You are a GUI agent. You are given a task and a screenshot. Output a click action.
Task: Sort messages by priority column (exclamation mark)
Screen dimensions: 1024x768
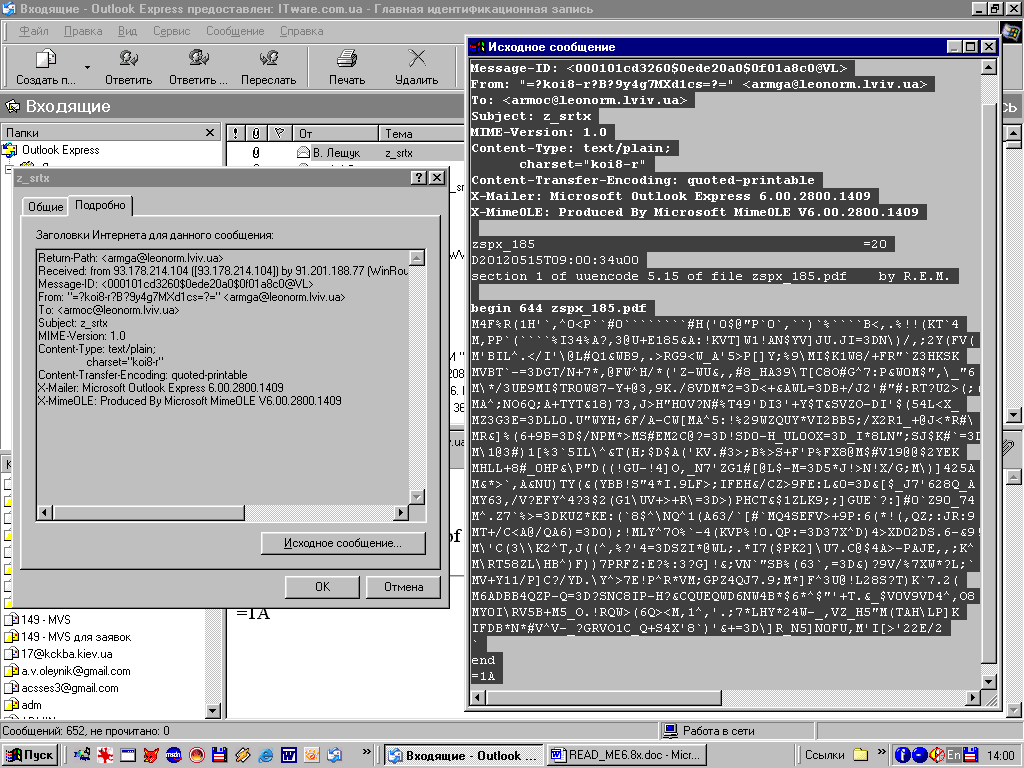click(x=236, y=133)
